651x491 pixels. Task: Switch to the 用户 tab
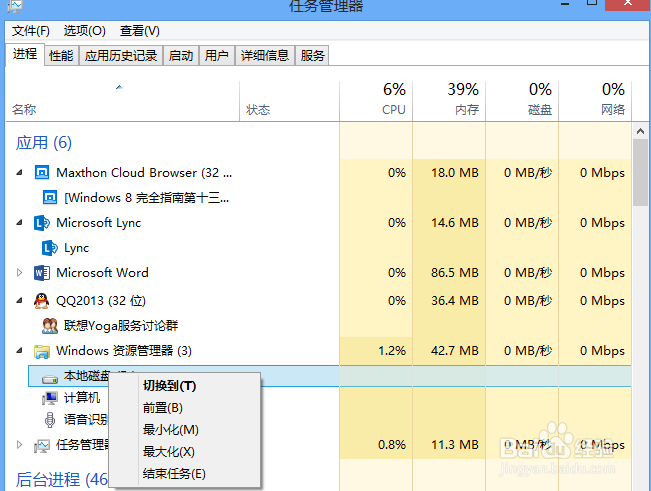click(217, 56)
